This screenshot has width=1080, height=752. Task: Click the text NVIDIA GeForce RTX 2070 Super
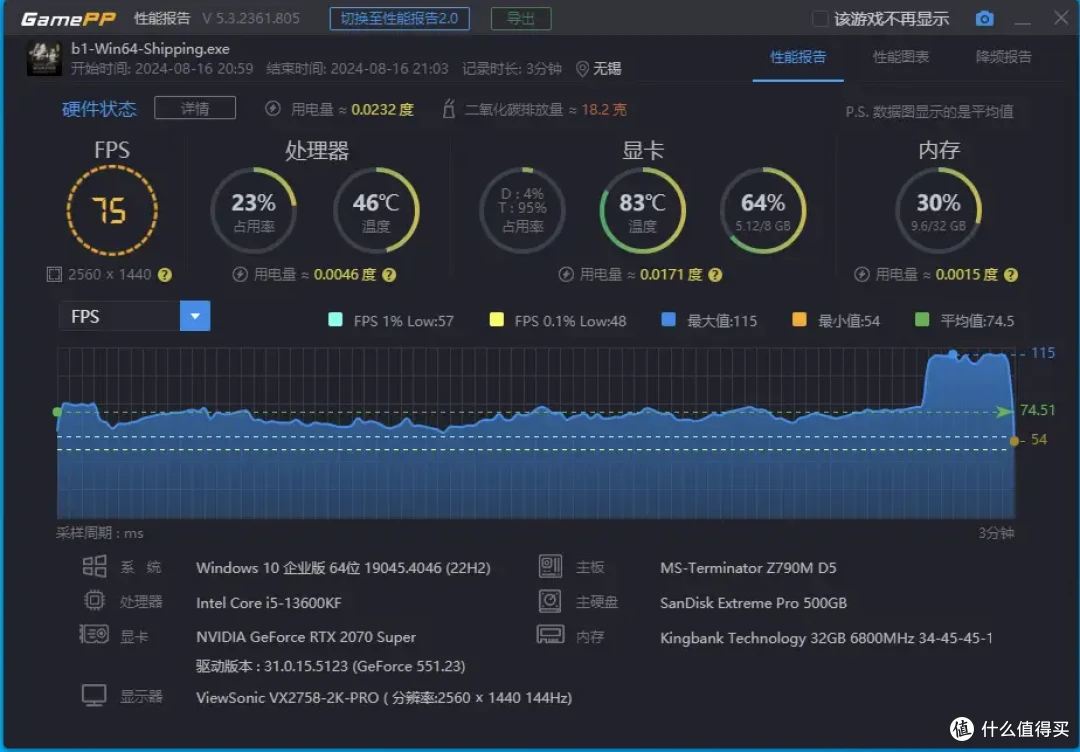[x=306, y=637]
